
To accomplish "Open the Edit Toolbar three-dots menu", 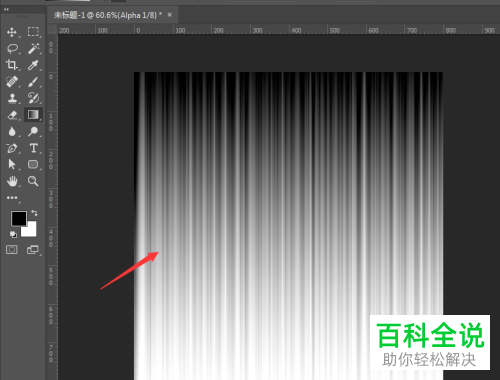I will 12,198.
